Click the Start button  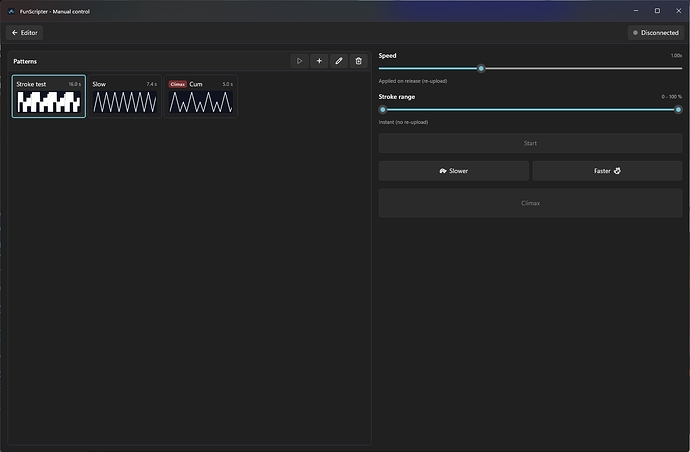coord(530,143)
